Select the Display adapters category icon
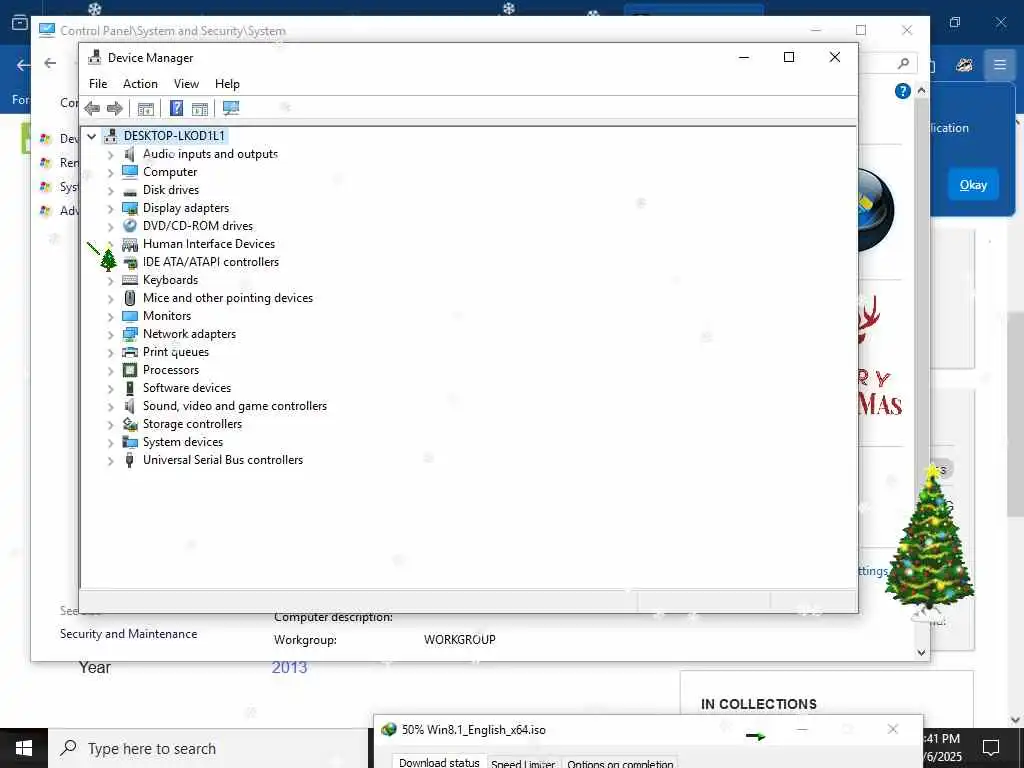 point(130,208)
